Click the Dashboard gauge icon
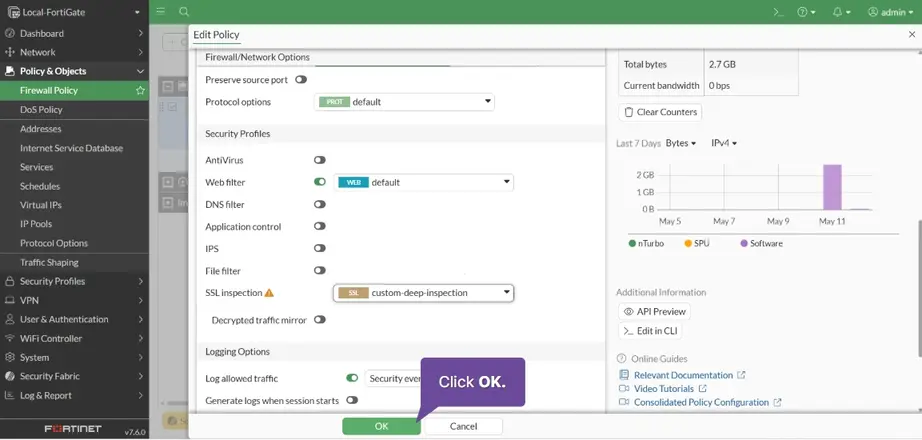Viewport: 922px width, 440px height. click(x=9, y=34)
